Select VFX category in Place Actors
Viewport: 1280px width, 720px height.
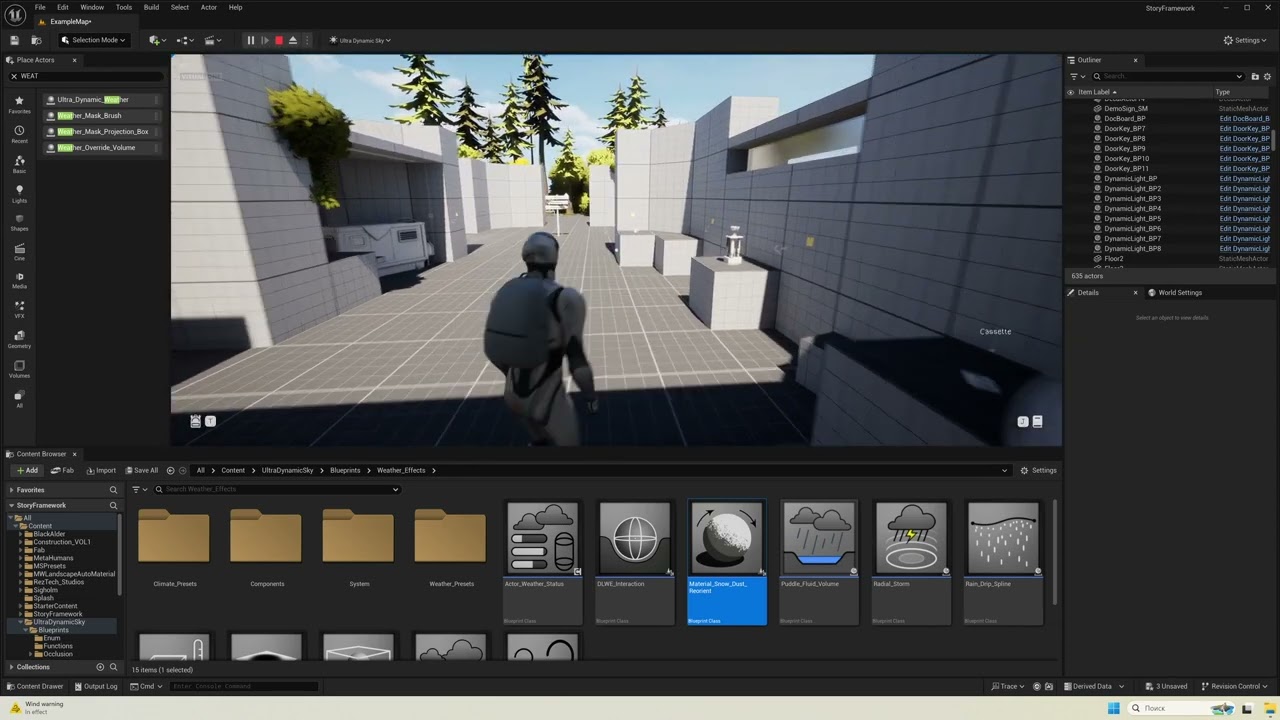pyautogui.click(x=19, y=309)
